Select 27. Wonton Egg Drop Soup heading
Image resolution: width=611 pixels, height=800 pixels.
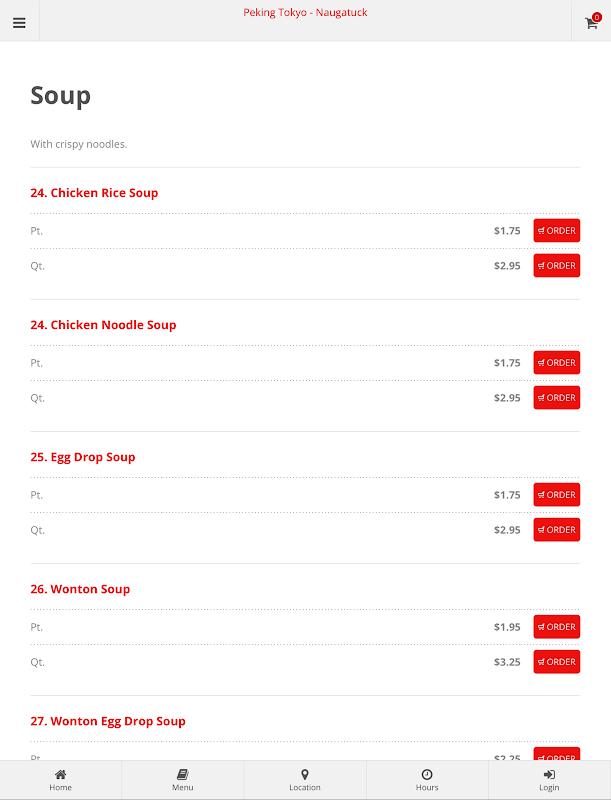pyautogui.click(x=108, y=721)
